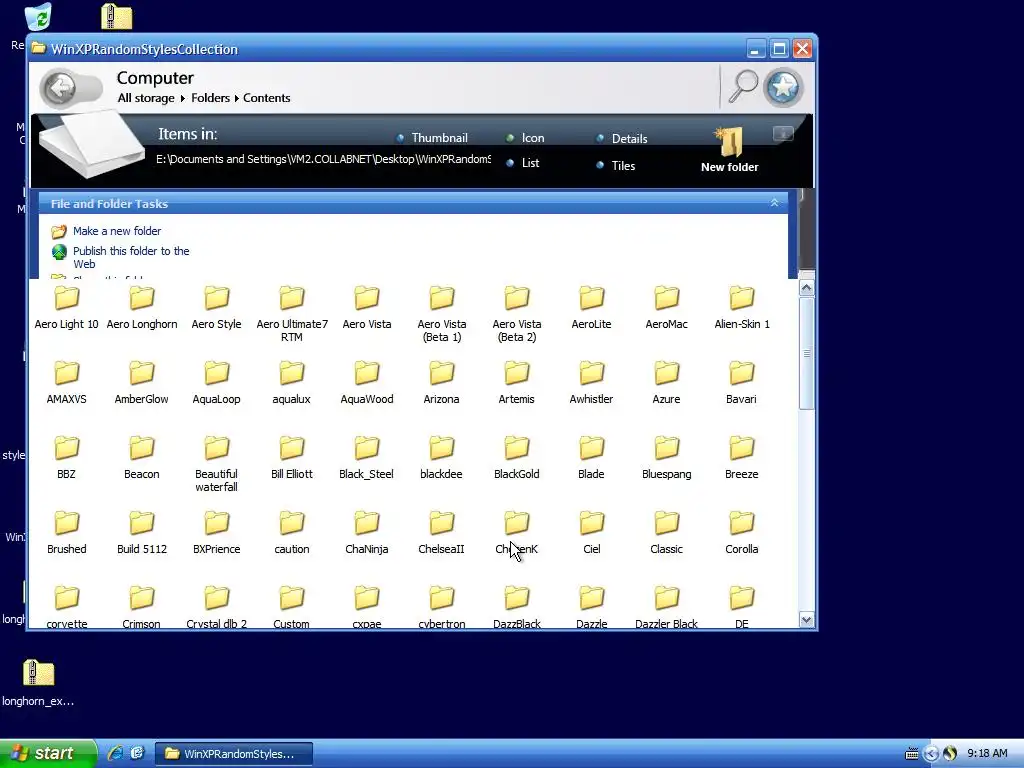Select the ChaNinja folder
Image resolution: width=1024 pixels, height=768 pixels.
[366, 532]
